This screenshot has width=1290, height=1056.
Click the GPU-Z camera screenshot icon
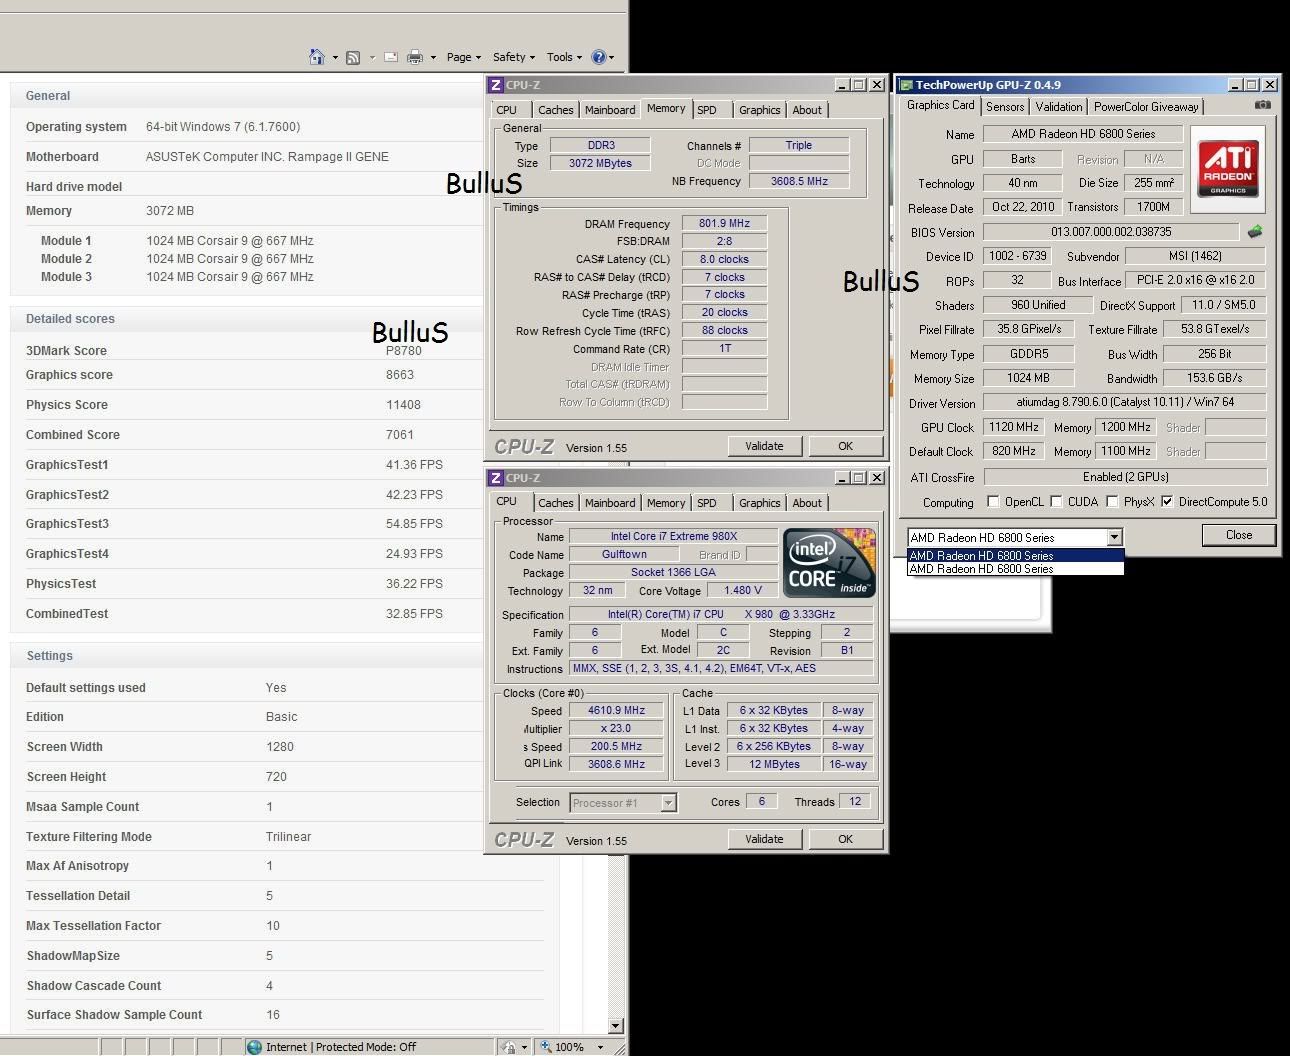[x=1263, y=104]
